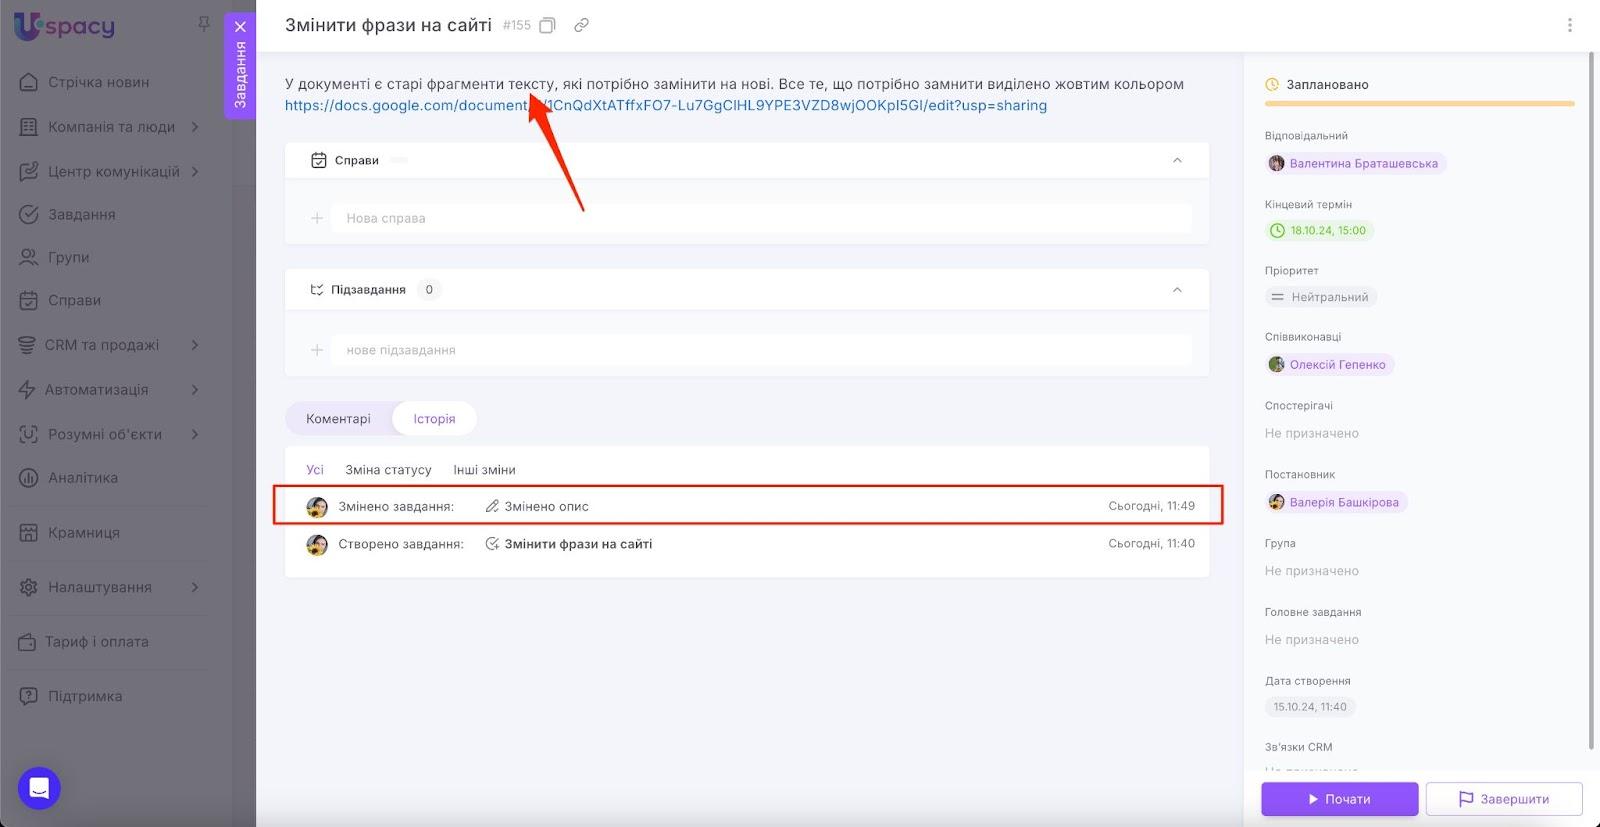Click the copy task icon beside #155
The image size is (1600, 827).
coord(547,26)
